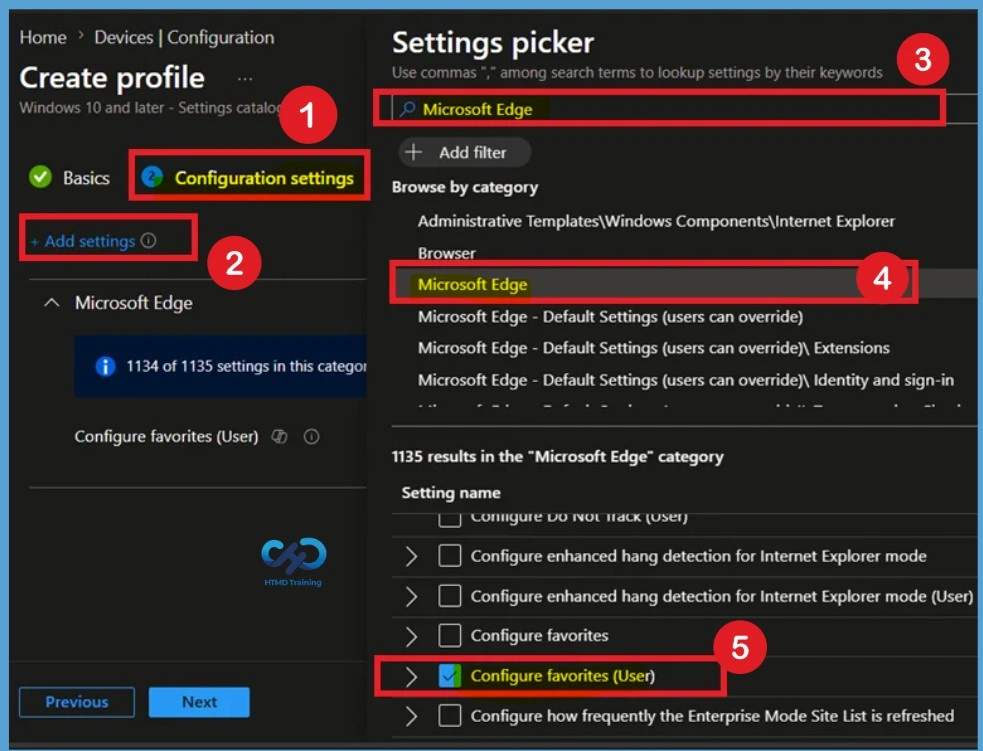Click the Add settings link

pyautogui.click(x=83, y=241)
